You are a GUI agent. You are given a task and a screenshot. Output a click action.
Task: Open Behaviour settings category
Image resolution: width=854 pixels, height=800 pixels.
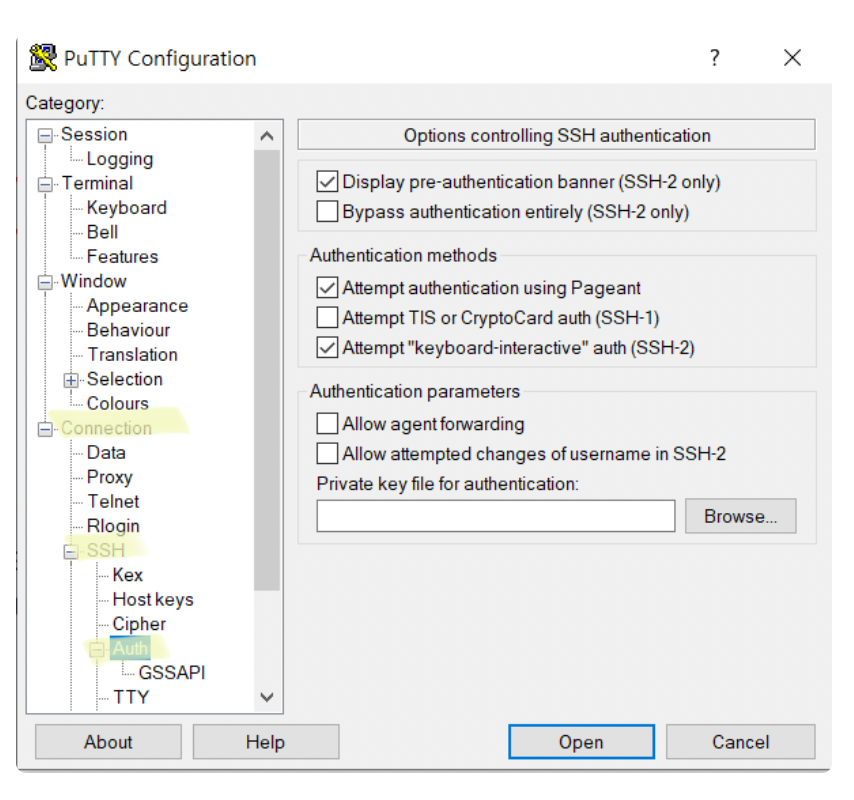pyautogui.click(x=128, y=330)
